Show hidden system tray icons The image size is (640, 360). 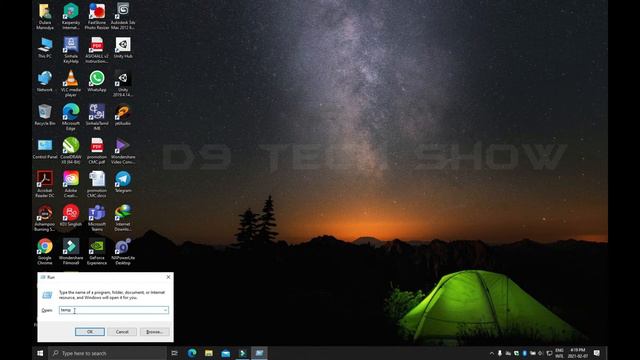(492, 353)
